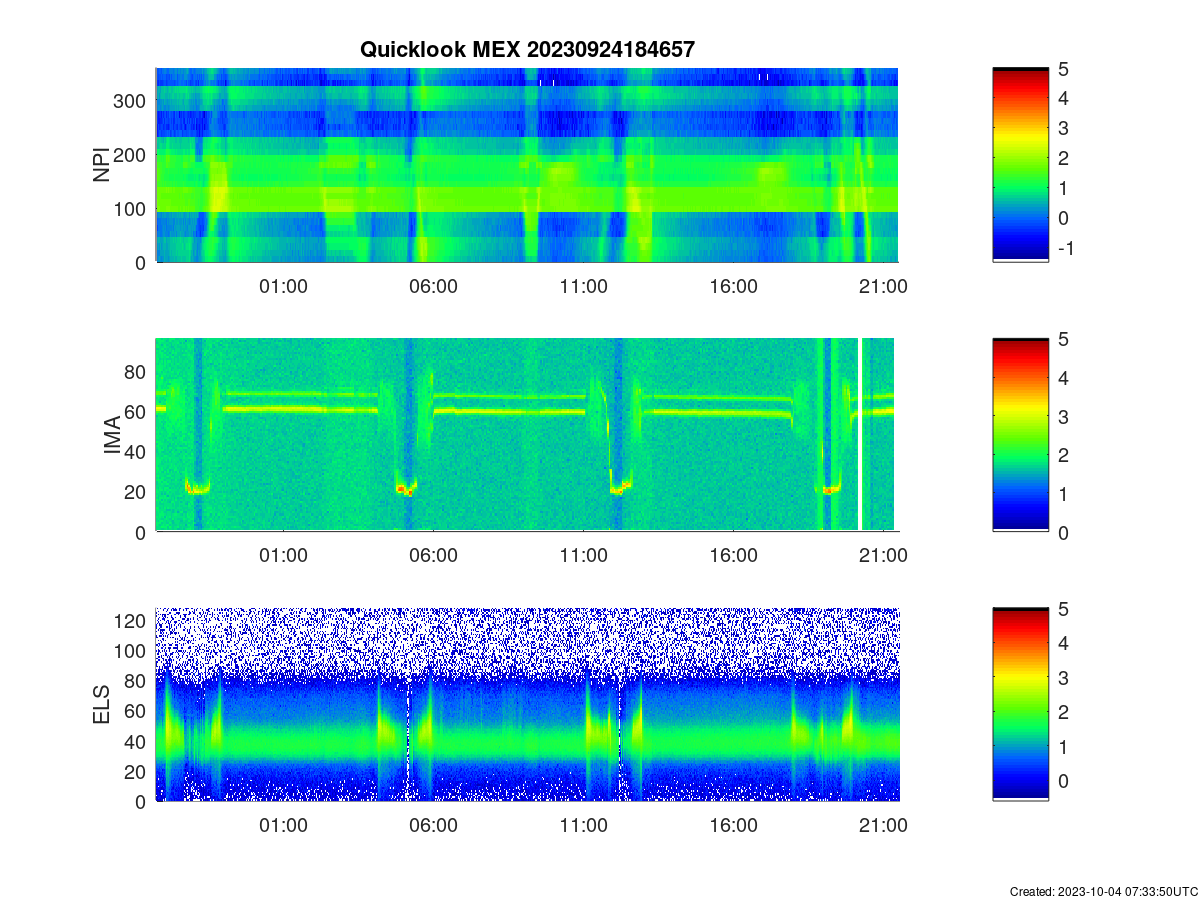Click the 21:00 tick under the NPI plot
The image size is (1200, 900).
[883, 286]
